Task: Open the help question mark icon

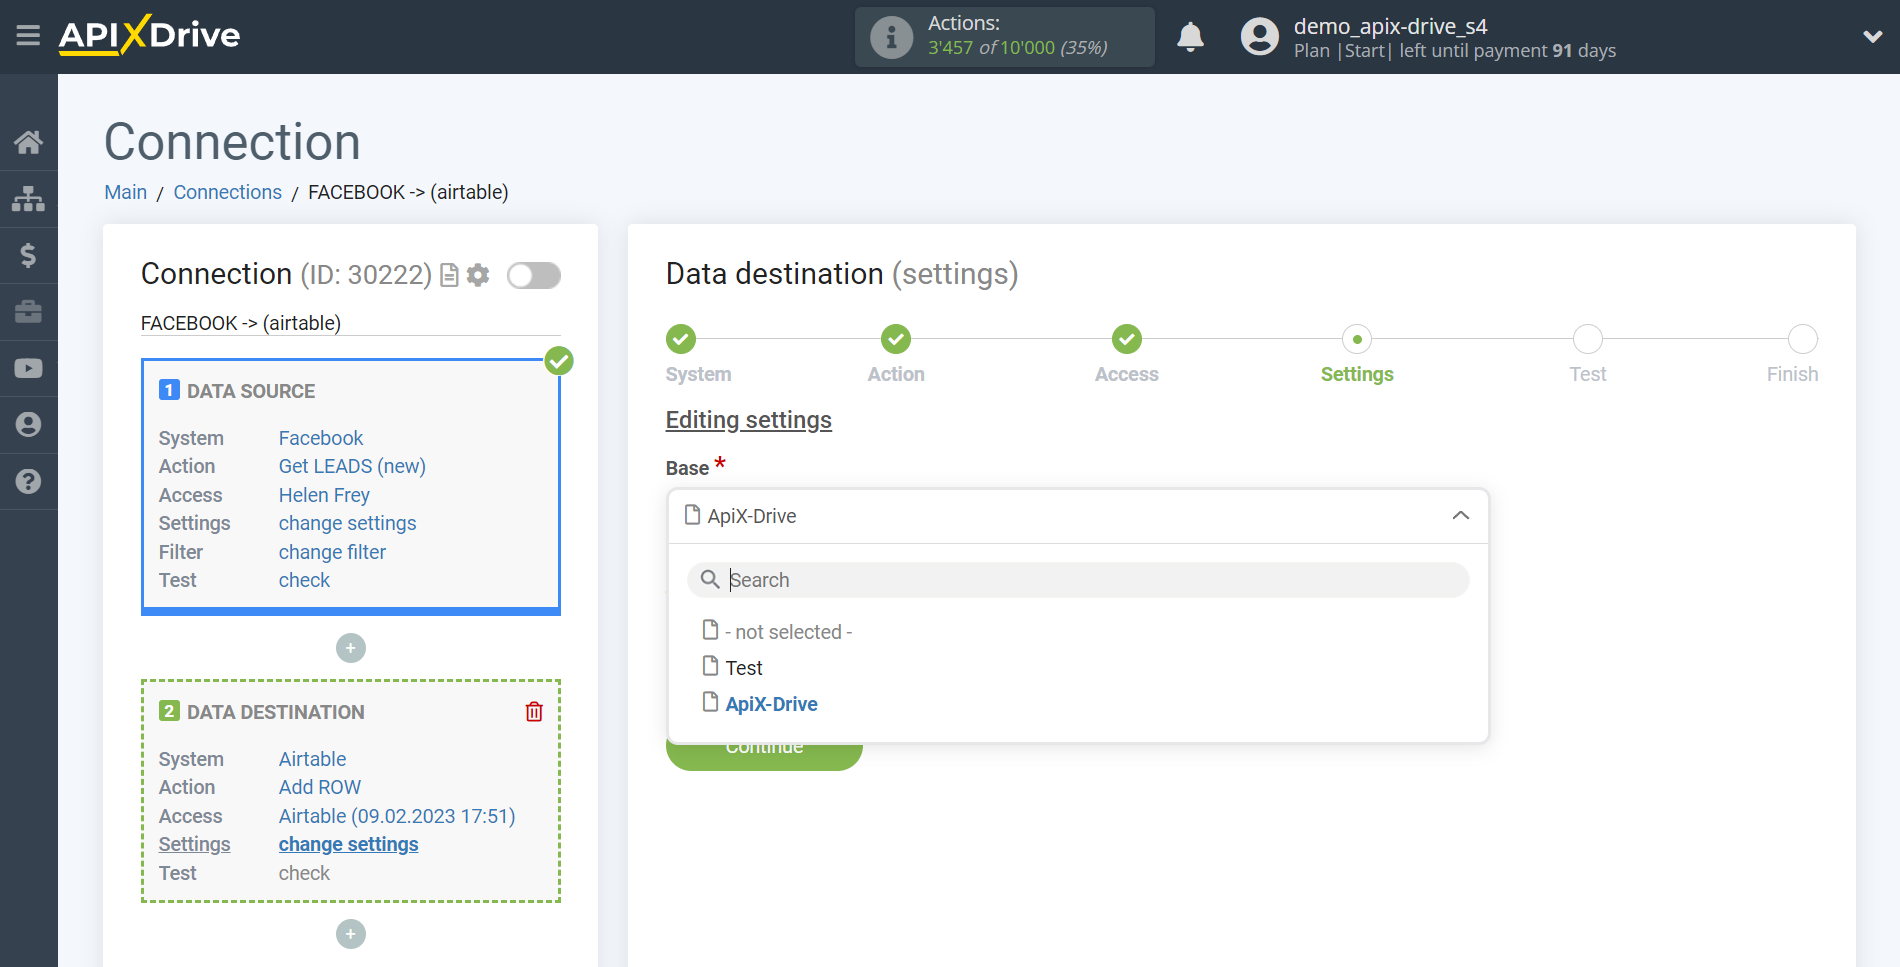Action: click(28, 481)
